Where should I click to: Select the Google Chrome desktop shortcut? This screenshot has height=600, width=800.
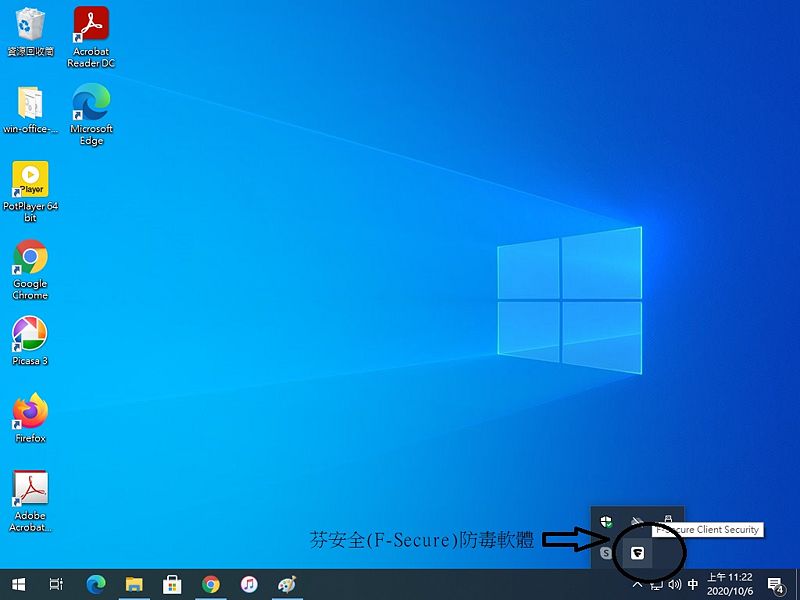30,270
